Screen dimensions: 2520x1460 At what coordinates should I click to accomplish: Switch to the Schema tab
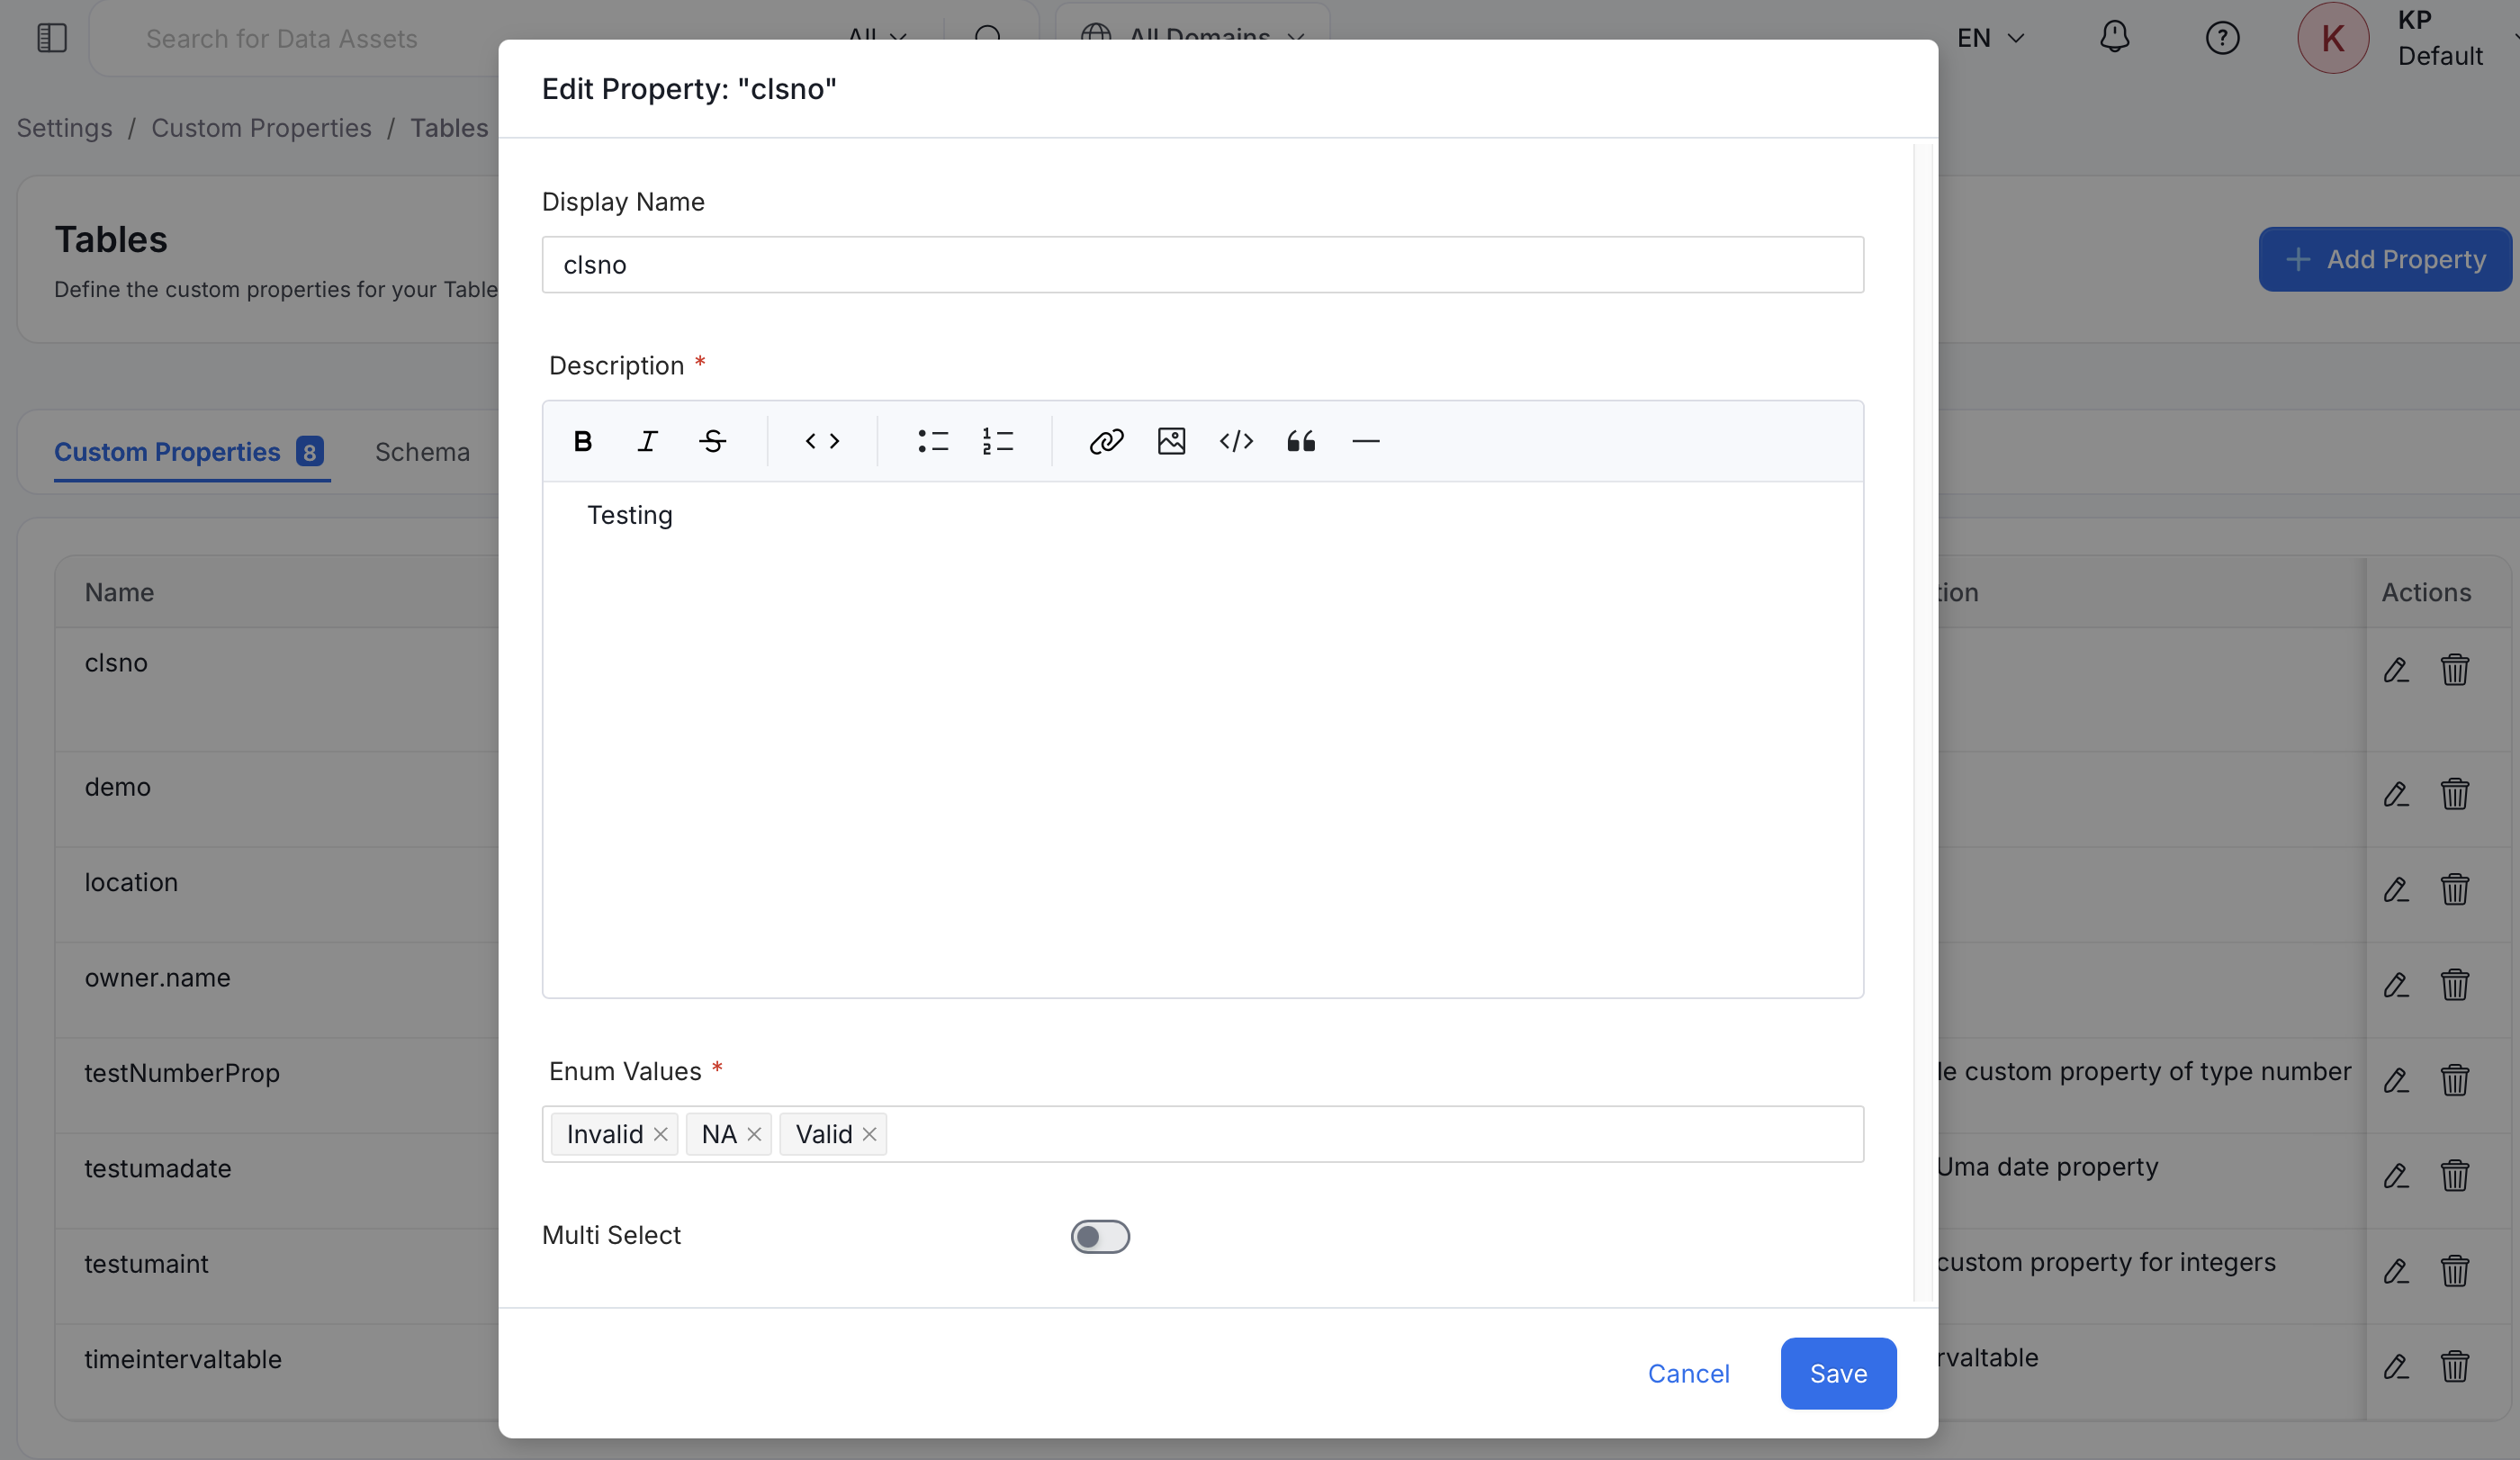click(422, 452)
